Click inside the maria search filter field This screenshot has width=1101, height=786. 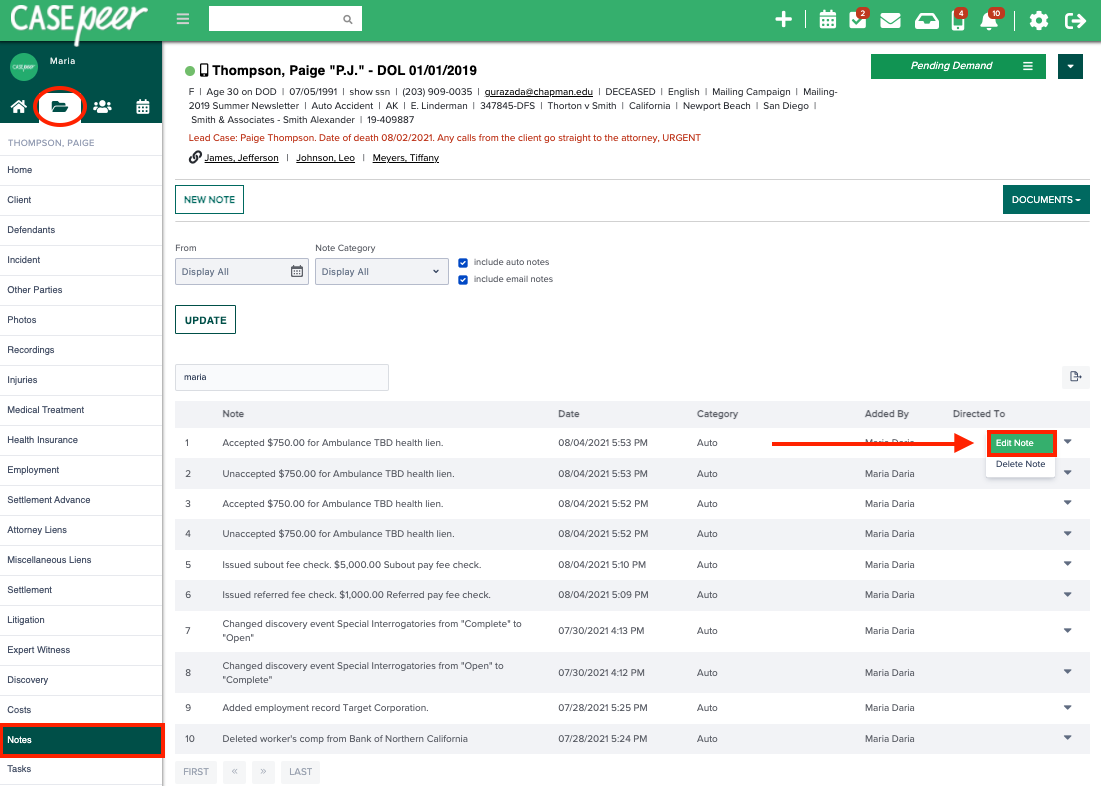pyautogui.click(x=281, y=377)
